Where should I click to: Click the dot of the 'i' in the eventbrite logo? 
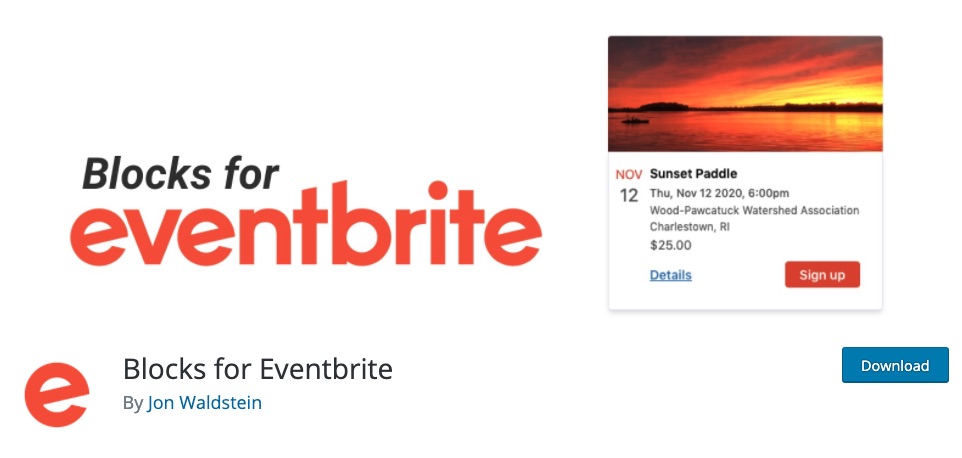(x=436, y=190)
